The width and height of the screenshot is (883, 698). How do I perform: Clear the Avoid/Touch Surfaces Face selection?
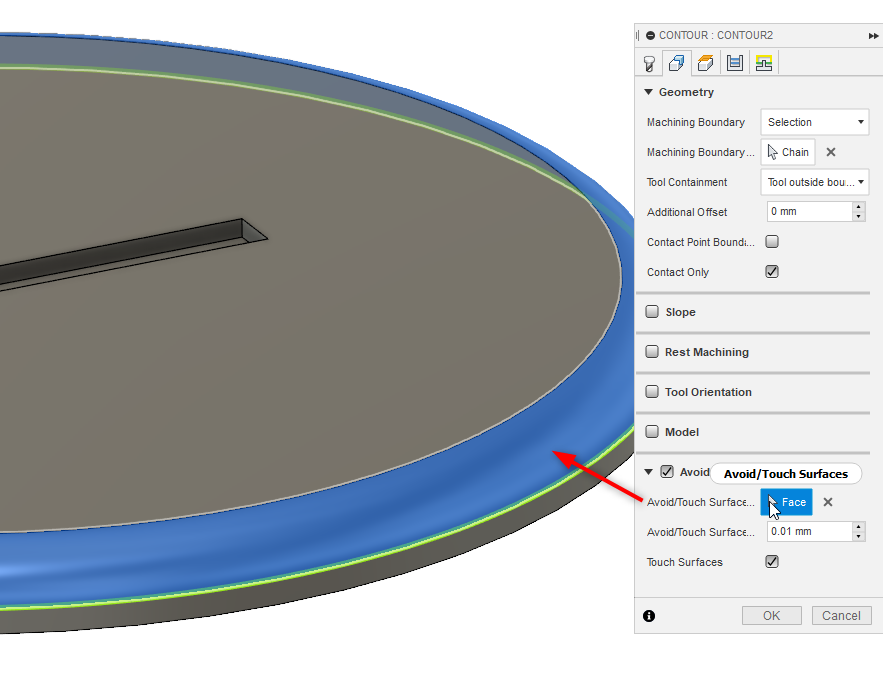(x=828, y=502)
